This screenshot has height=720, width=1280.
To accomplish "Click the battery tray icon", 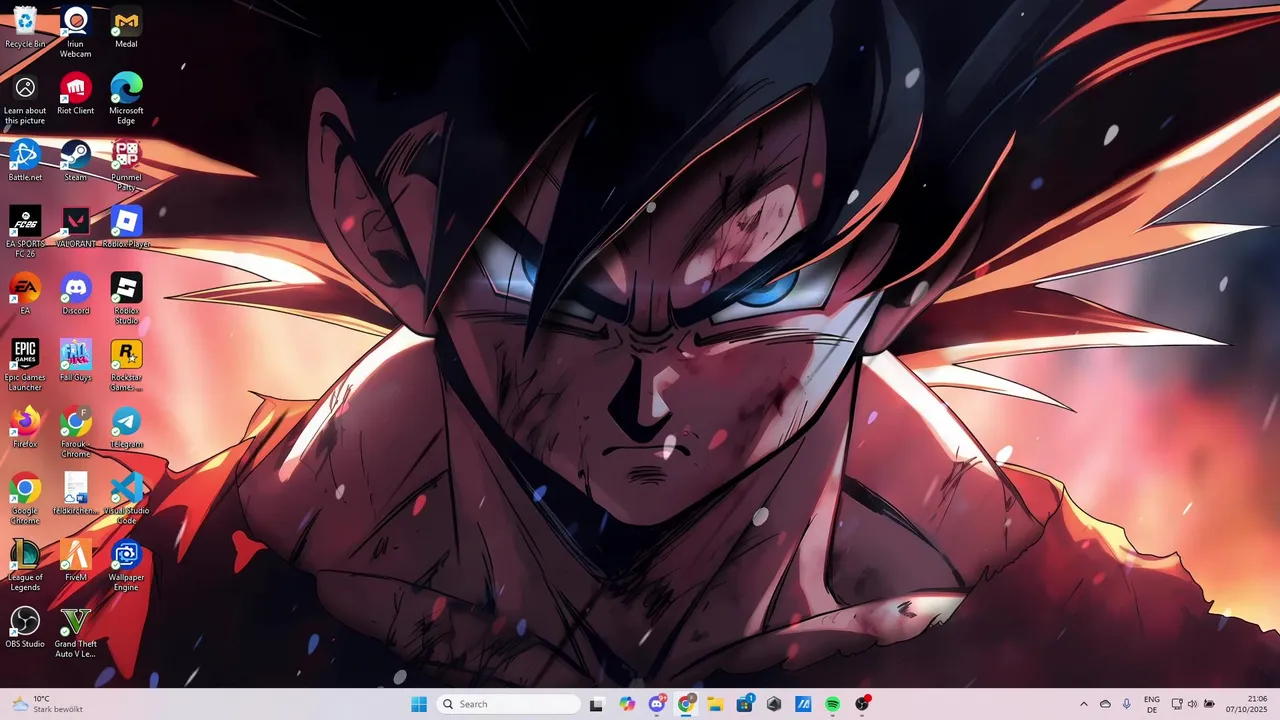I will pos(1209,704).
